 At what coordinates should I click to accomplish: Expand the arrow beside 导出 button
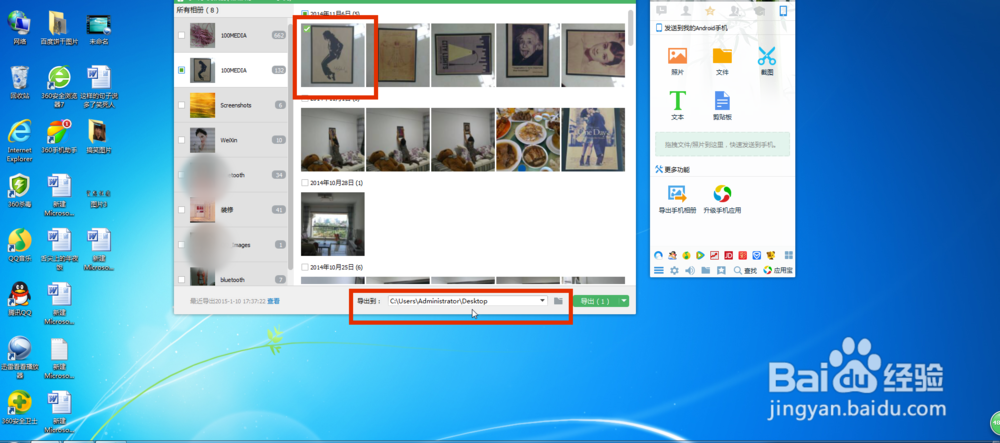(x=624, y=301)
